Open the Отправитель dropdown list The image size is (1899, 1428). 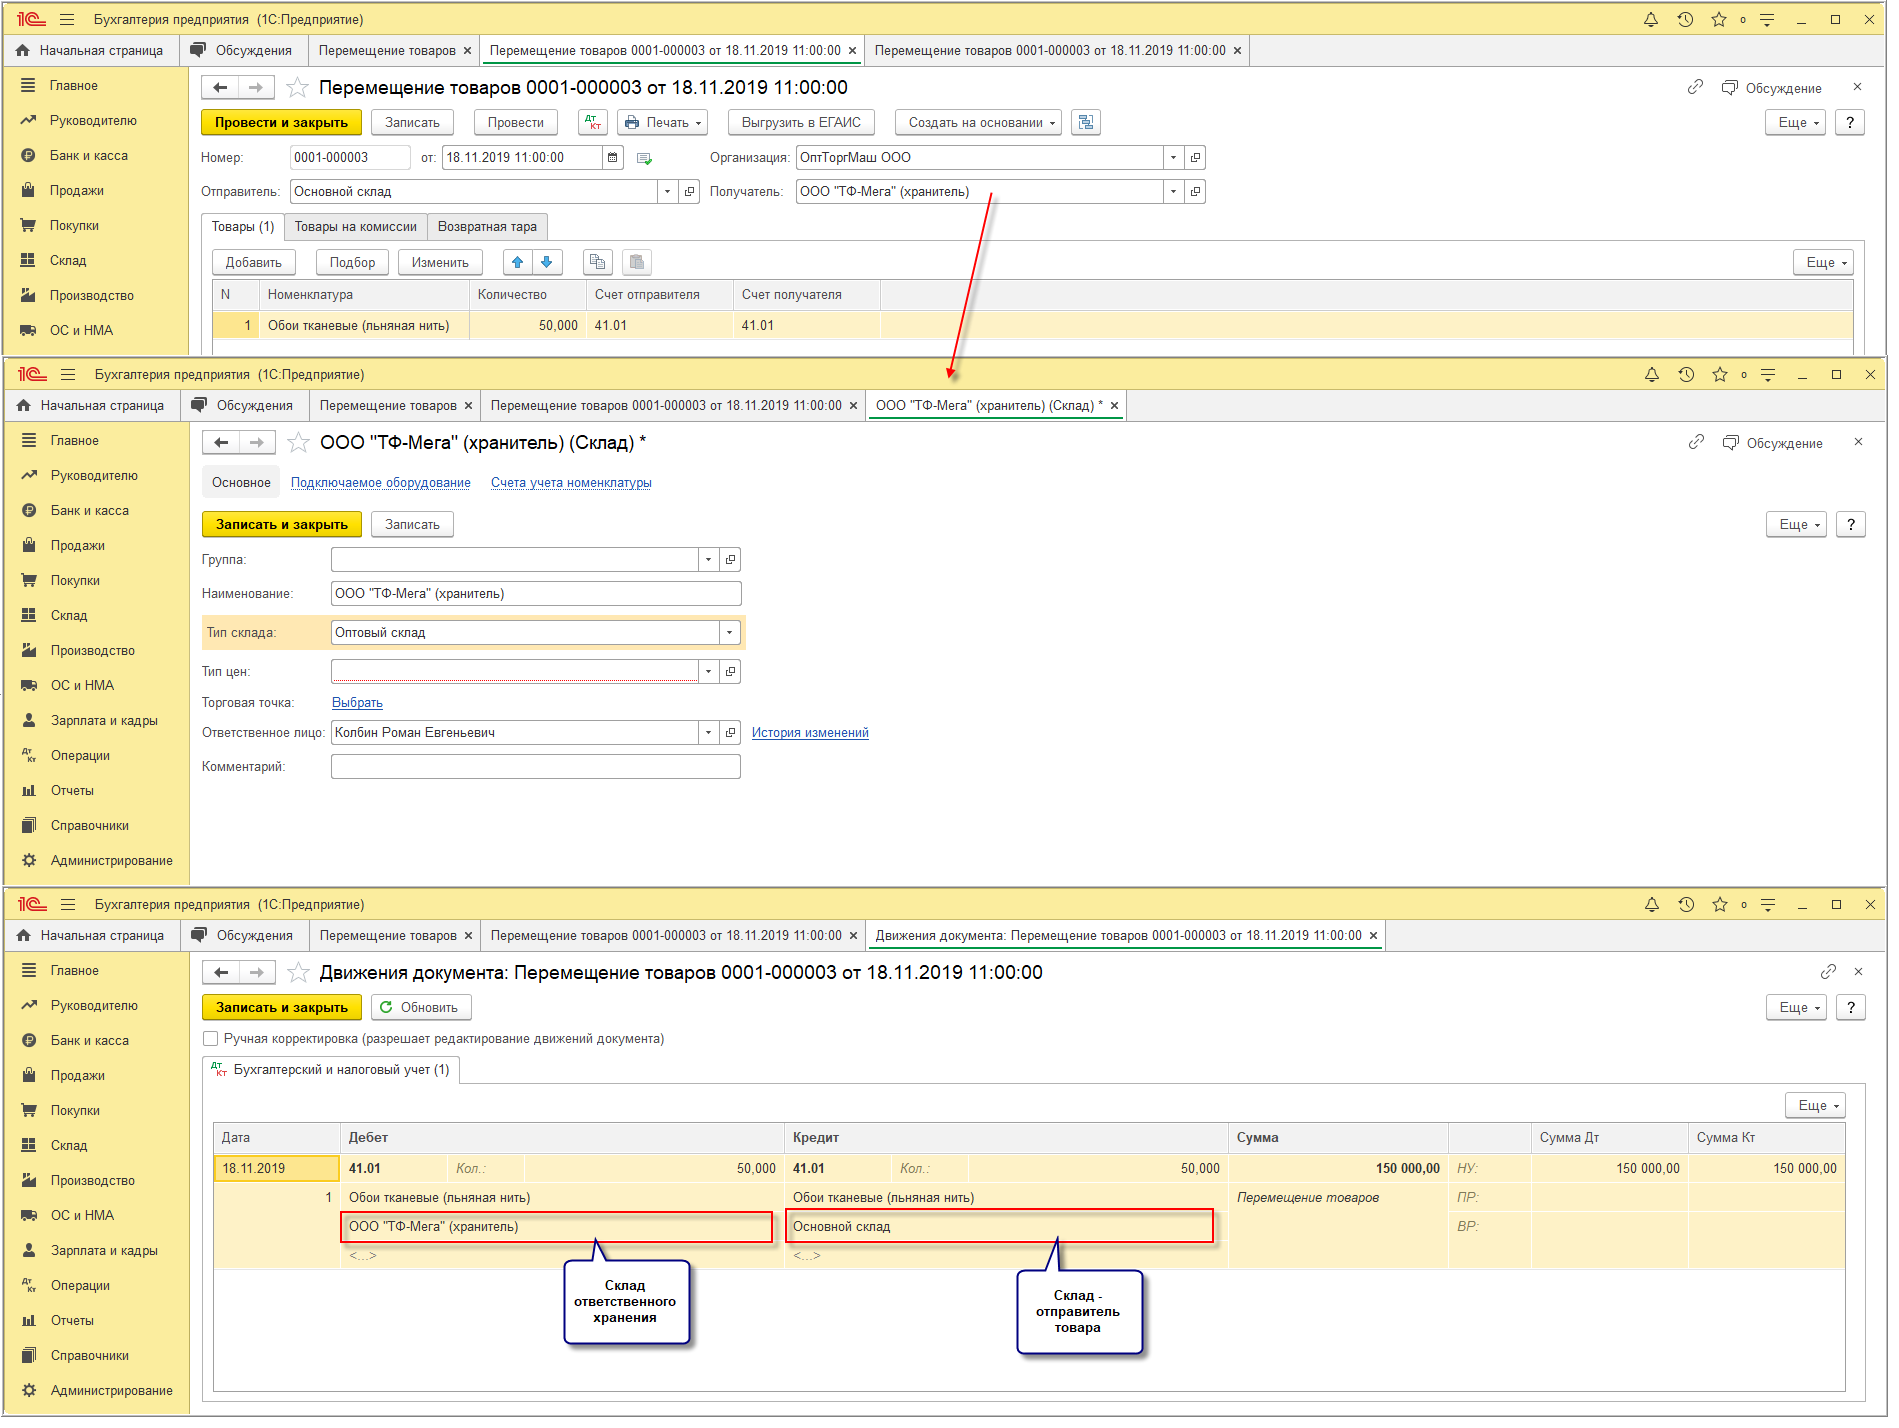667,192
